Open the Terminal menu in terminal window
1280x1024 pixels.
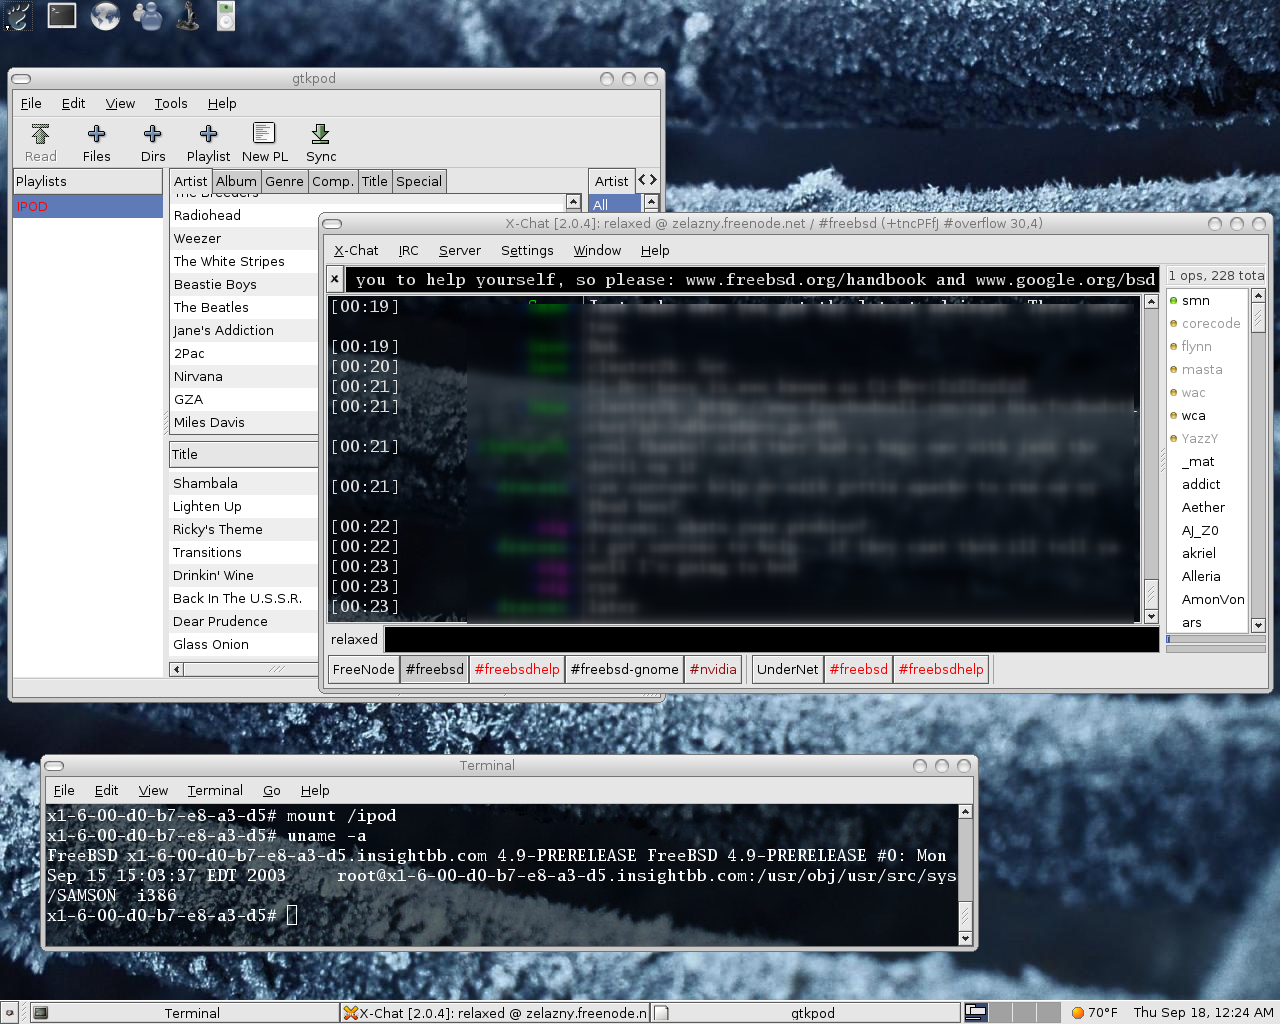click(214, 791)
